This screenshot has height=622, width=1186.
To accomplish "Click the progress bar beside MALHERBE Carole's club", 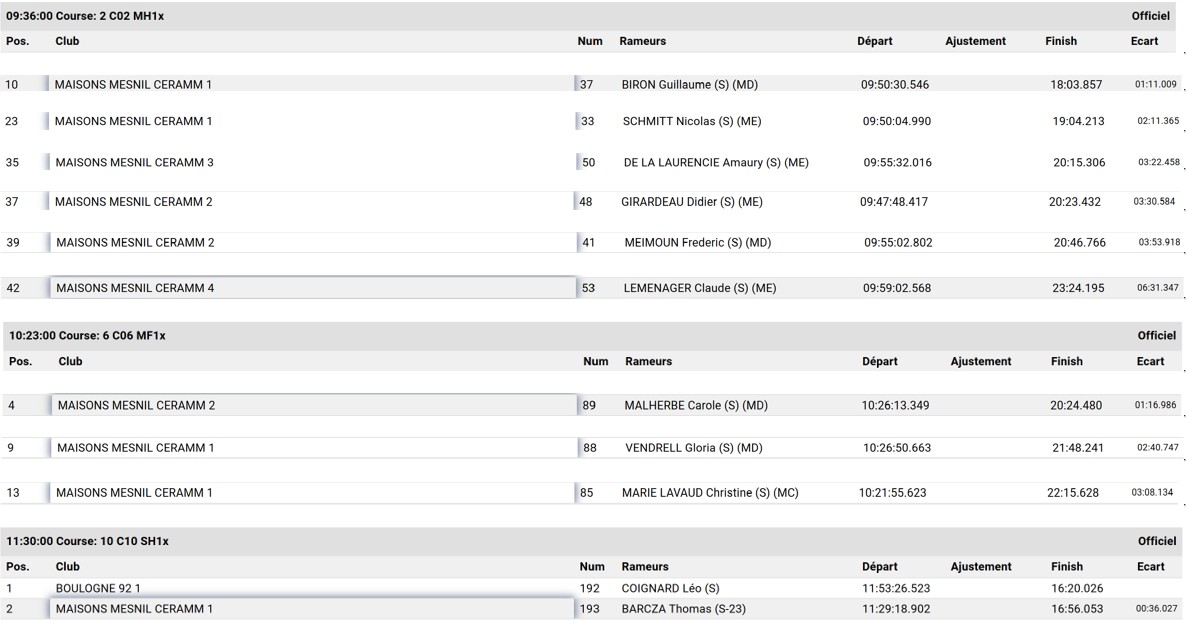I will [x=44, y=403].
